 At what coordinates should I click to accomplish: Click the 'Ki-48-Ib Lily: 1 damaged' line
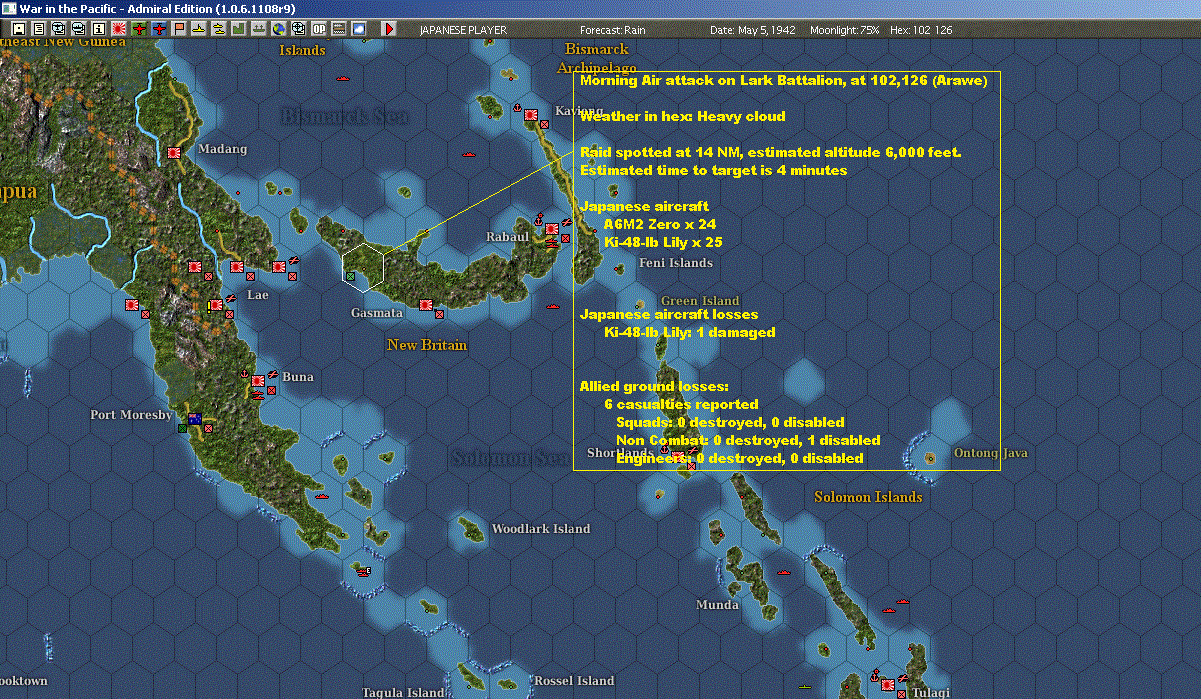tap(690, 332)
